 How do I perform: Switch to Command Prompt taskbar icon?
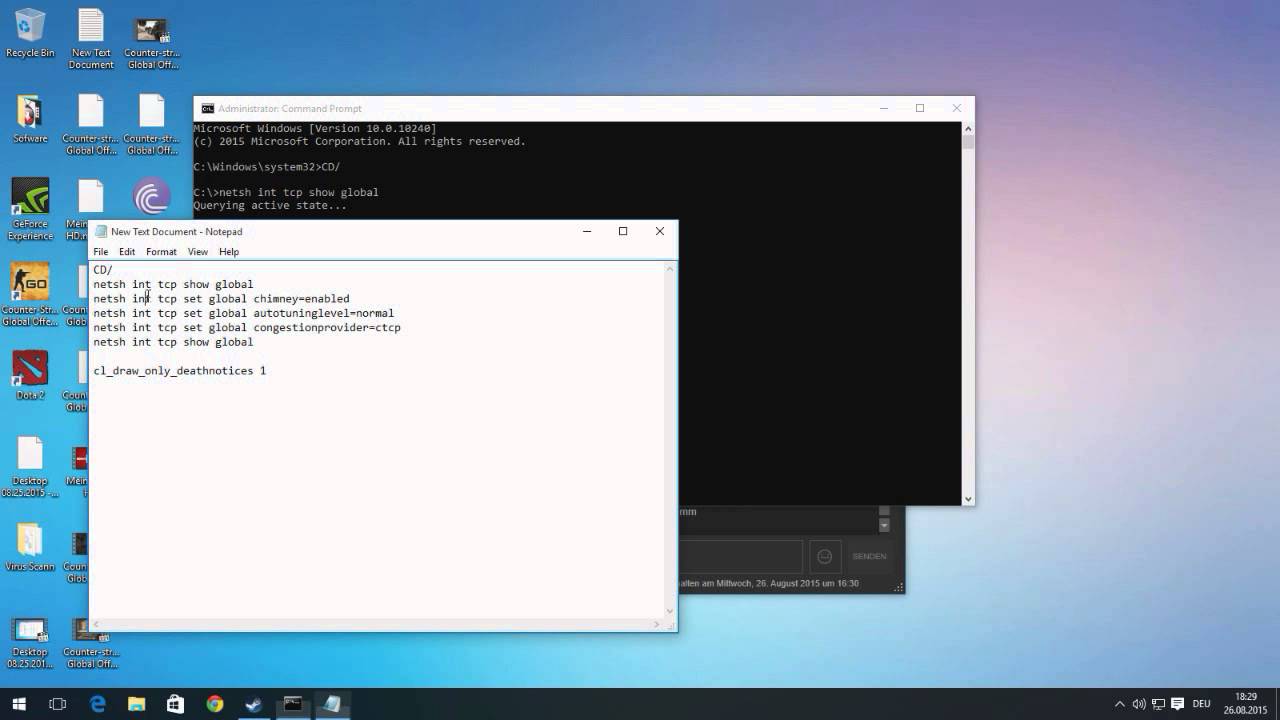click(293, 704)
